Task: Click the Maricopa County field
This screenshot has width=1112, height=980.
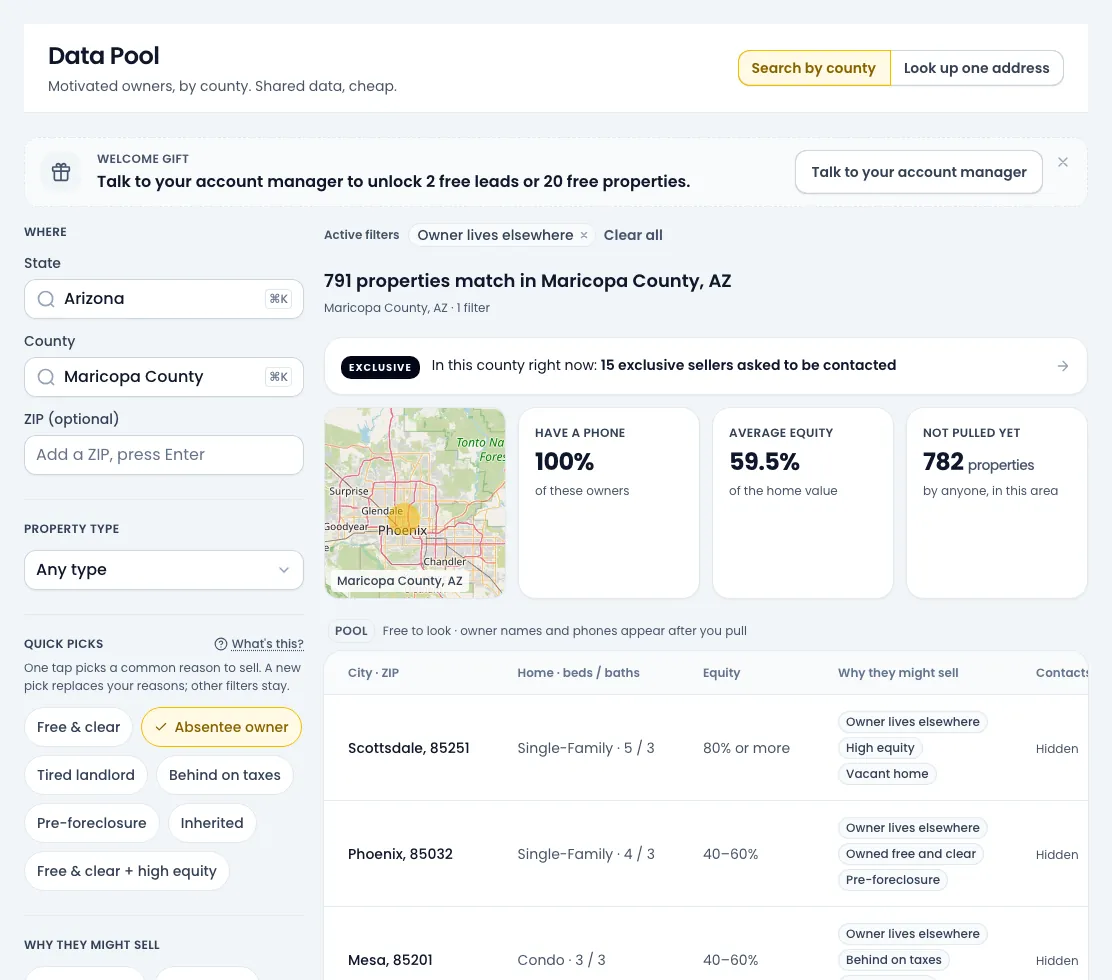Action: (x=164, y=377)
